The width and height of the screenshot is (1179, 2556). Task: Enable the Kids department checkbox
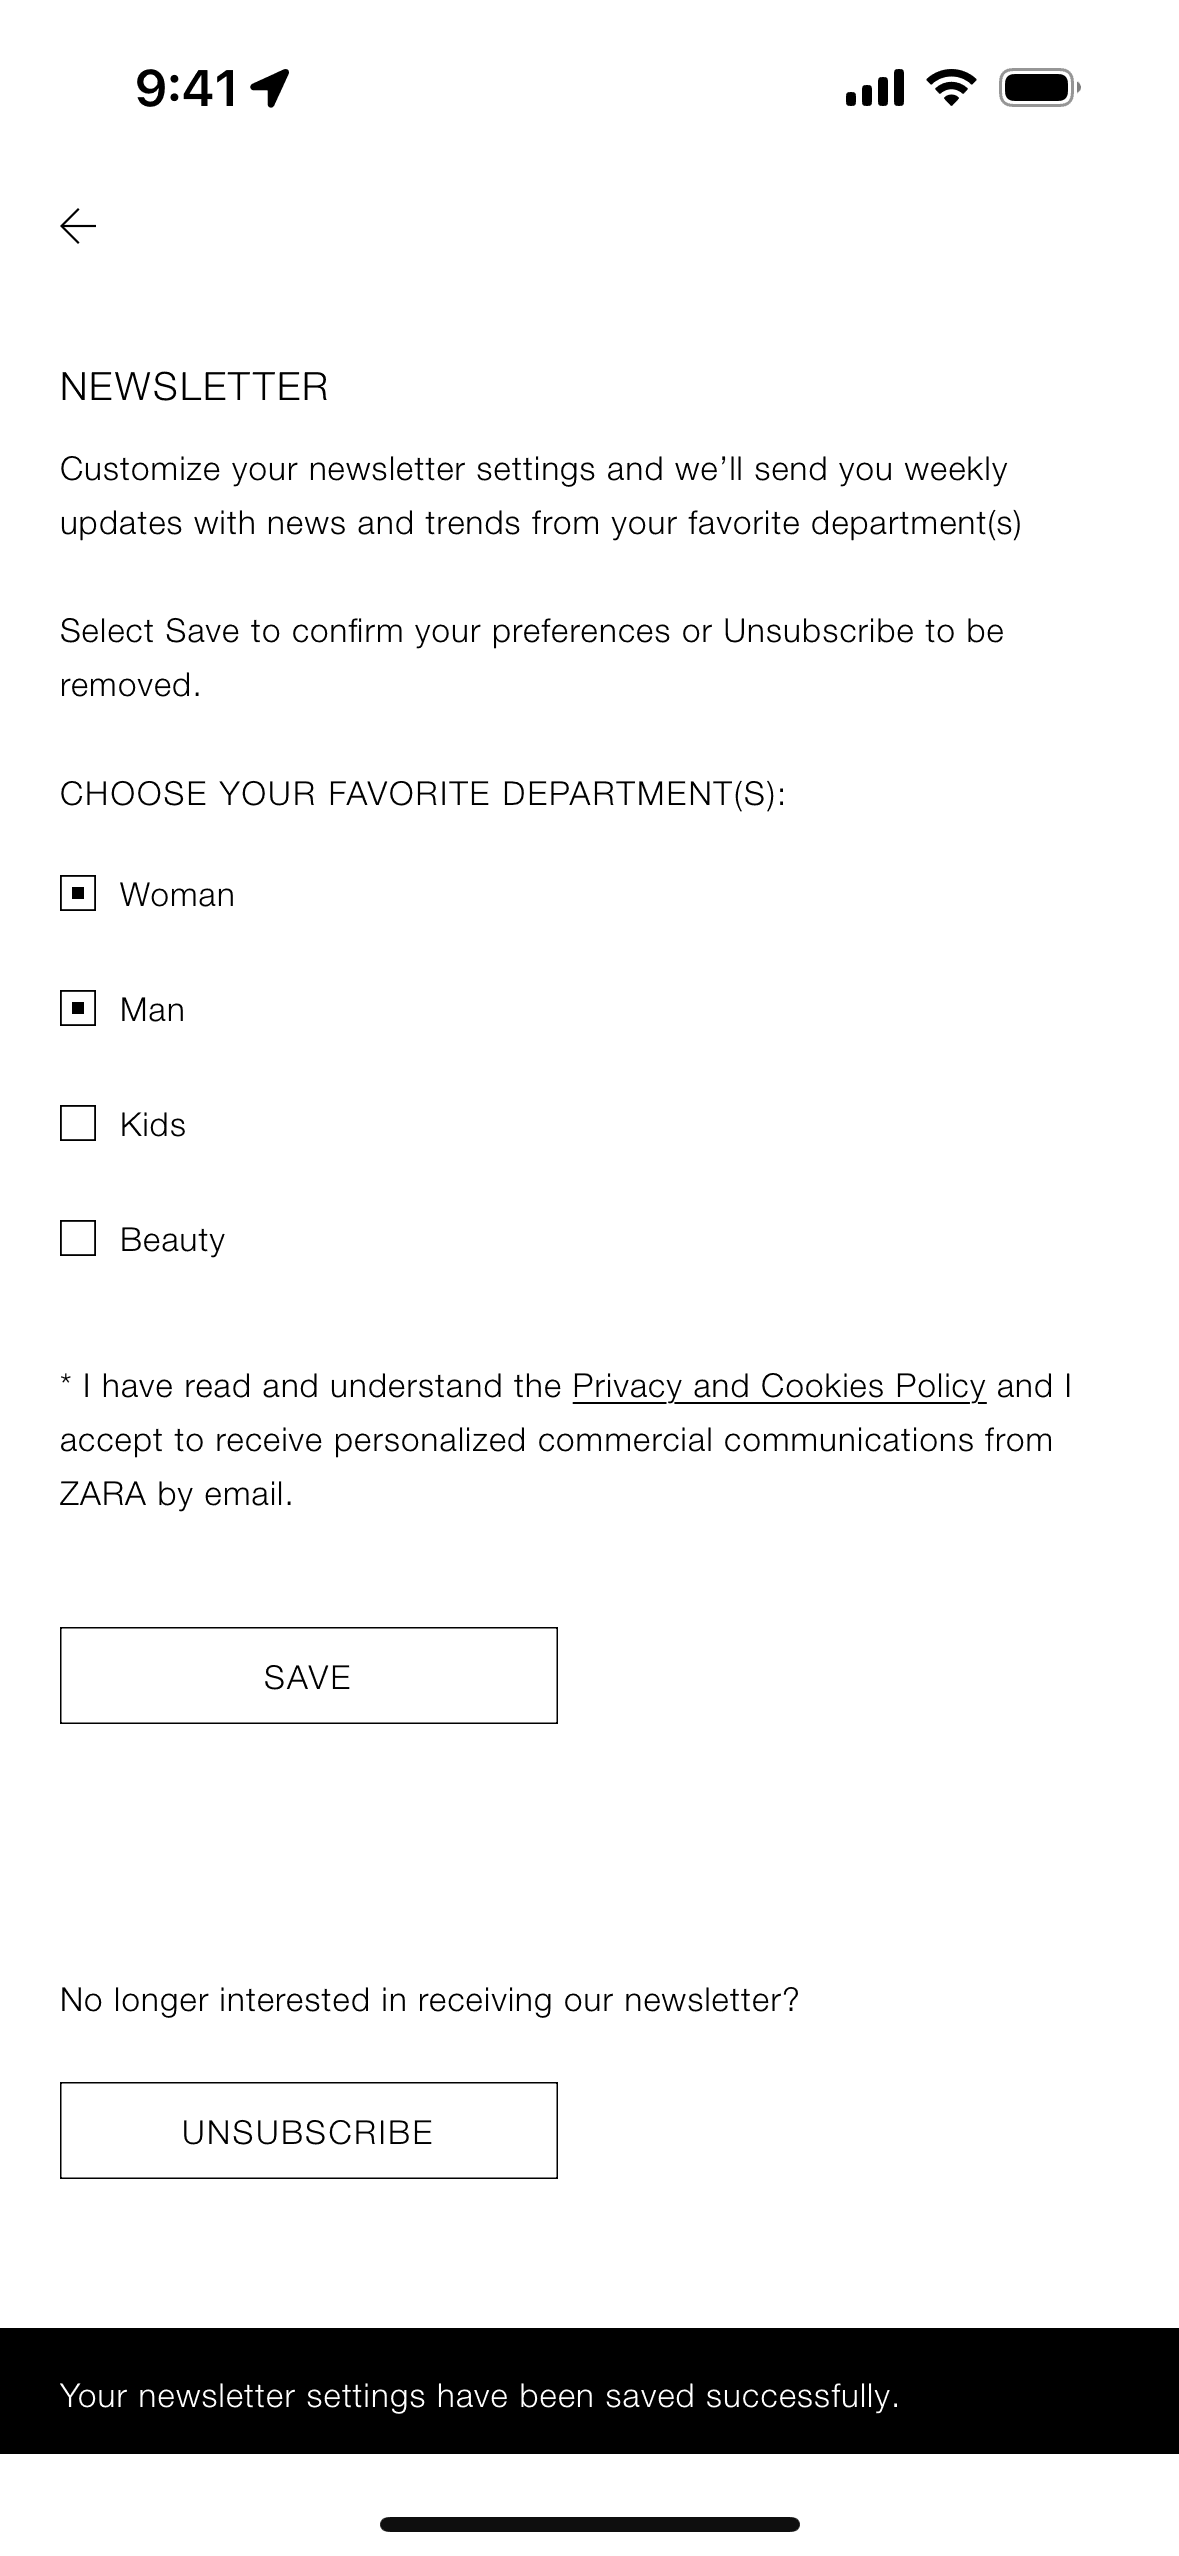coord(80,1123)
